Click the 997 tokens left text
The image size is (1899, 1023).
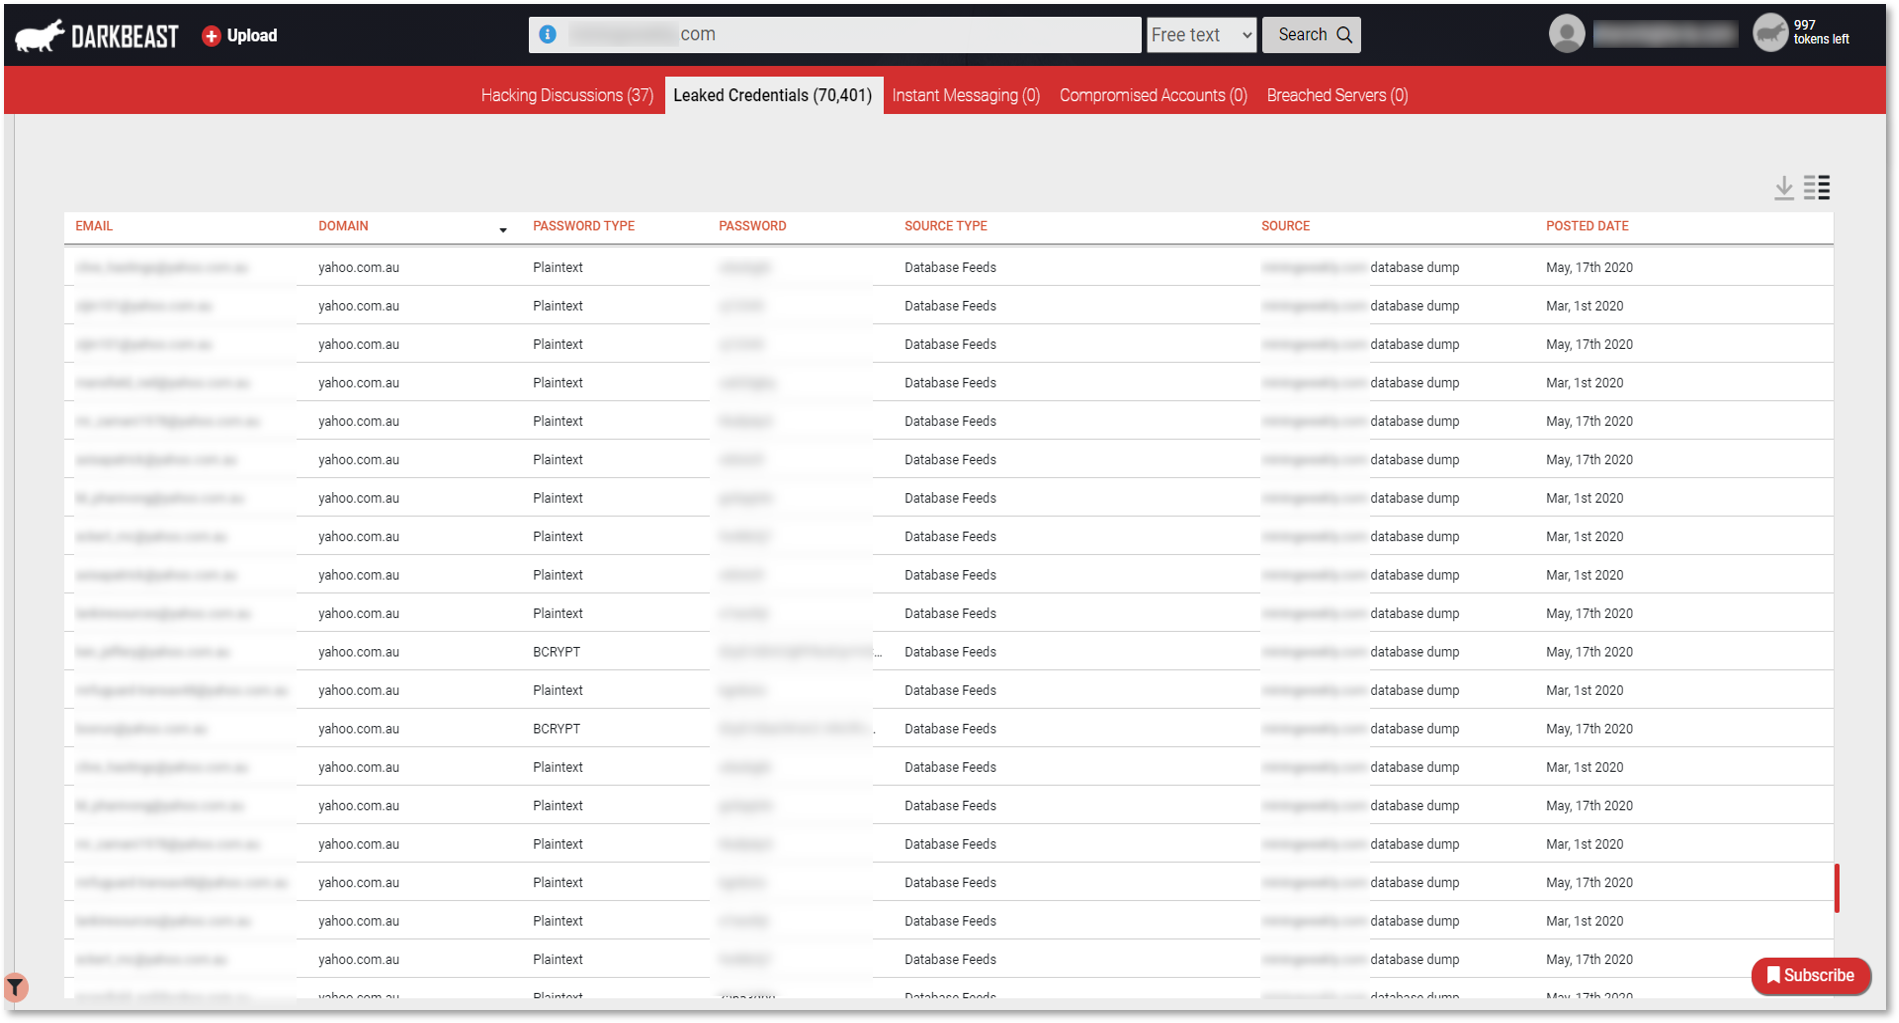(x=1821, y=32)
